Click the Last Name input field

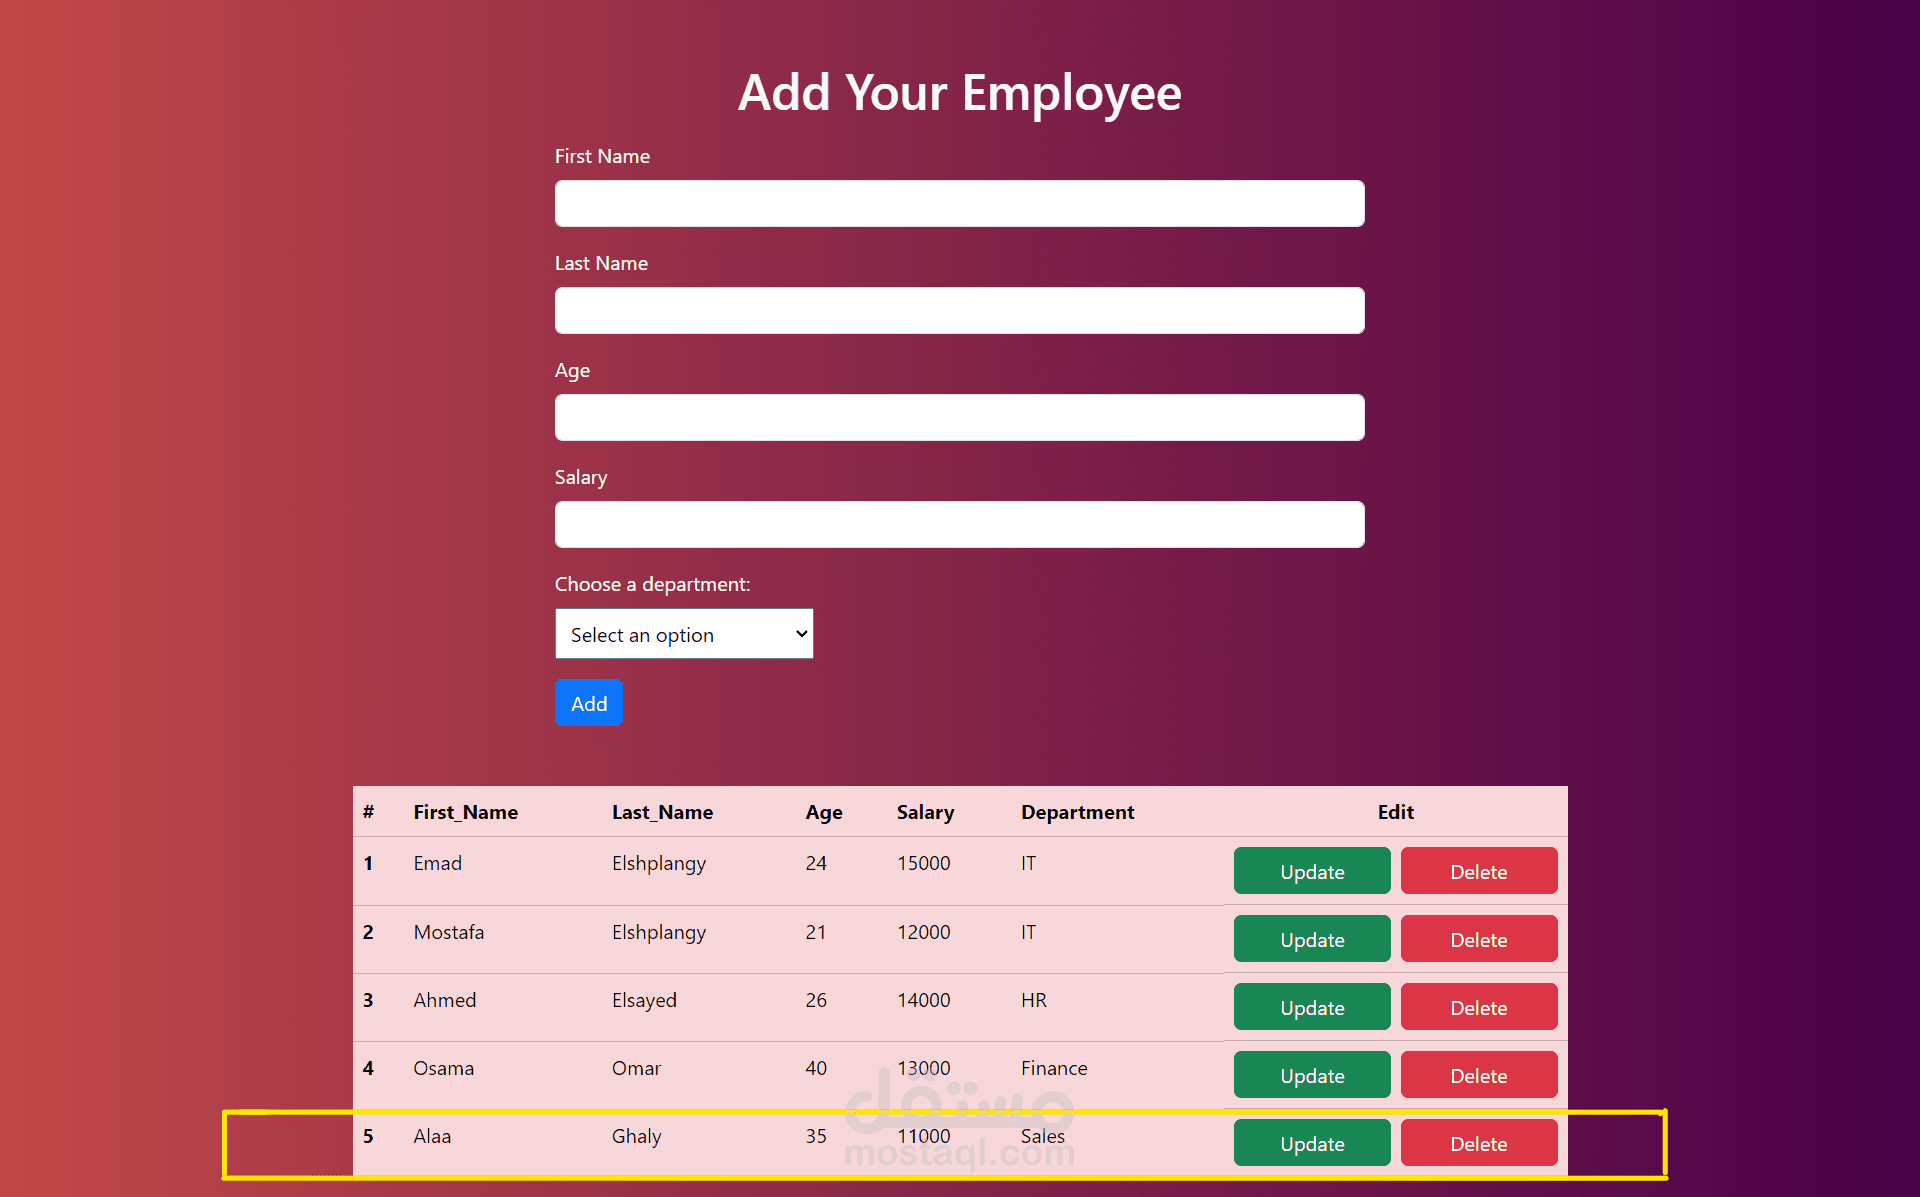[959, 310]
